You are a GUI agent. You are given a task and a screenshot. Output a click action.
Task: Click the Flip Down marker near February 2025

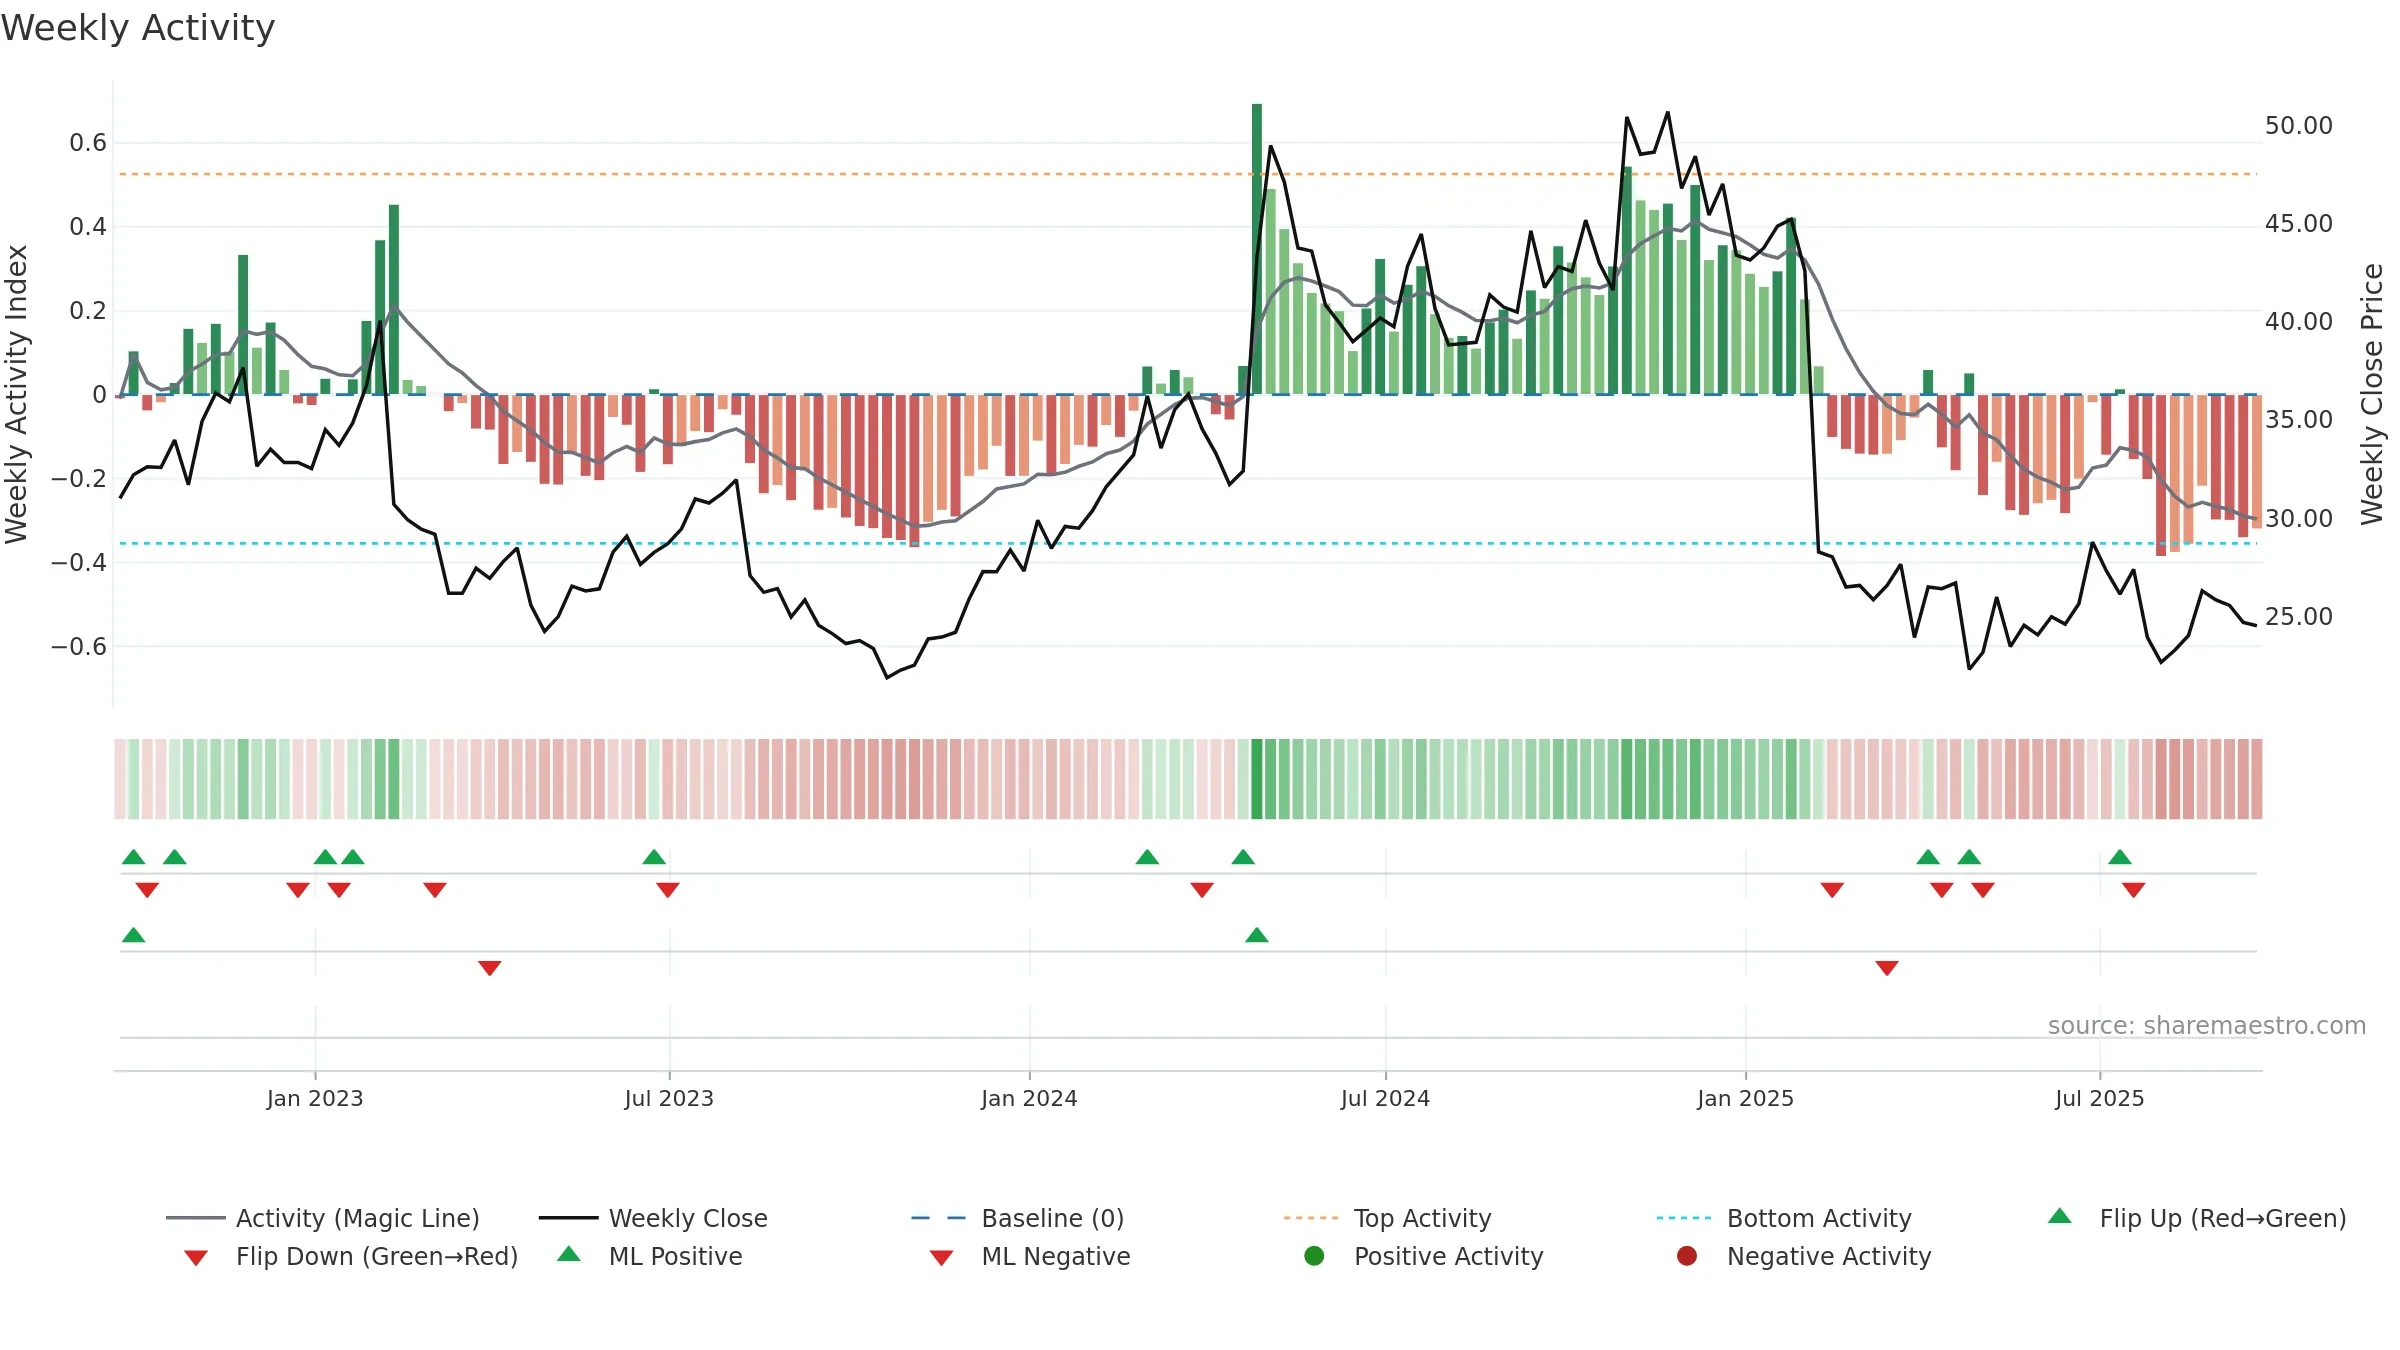(1832, 890)
